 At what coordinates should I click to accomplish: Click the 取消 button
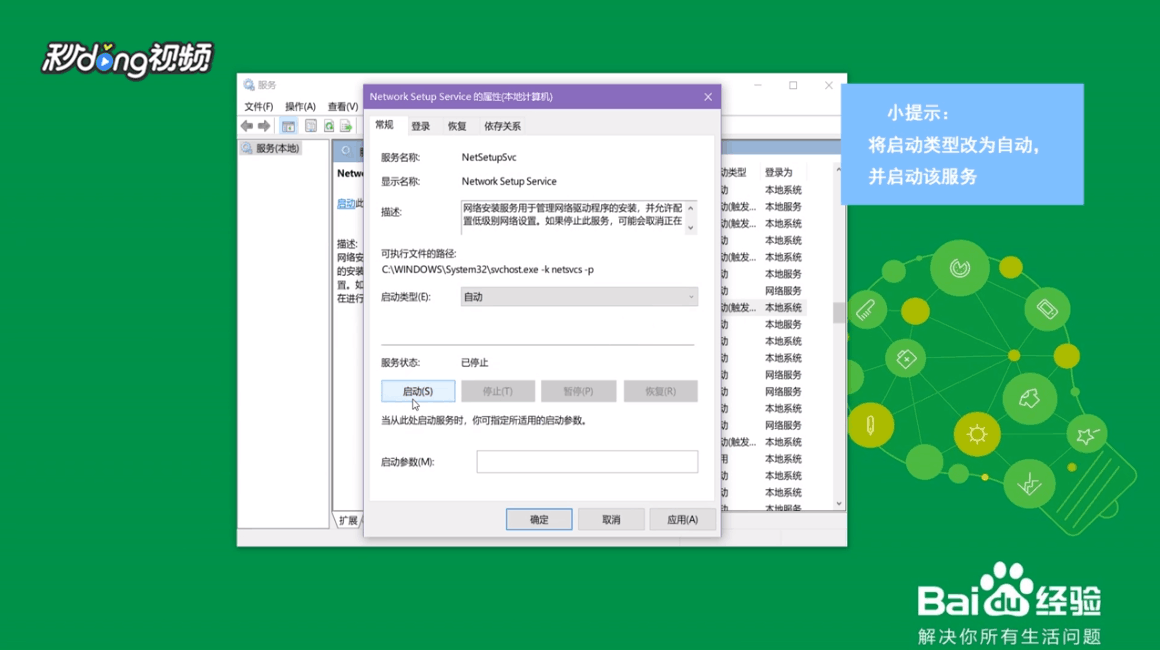(x=611, y=520)
